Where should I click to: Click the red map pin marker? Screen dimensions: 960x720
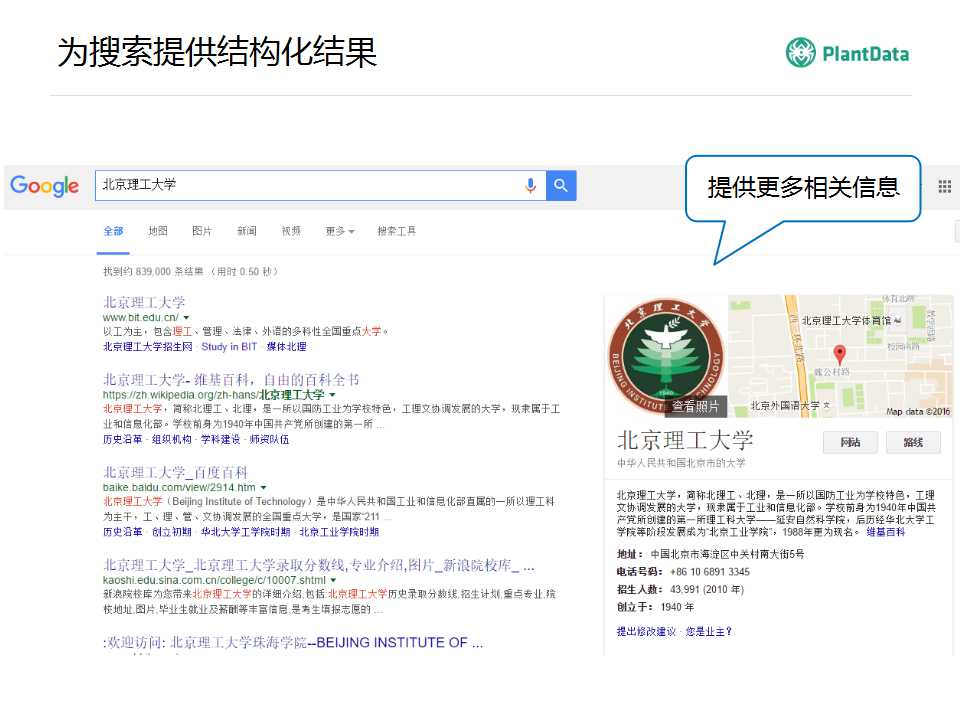coord(840,354)
